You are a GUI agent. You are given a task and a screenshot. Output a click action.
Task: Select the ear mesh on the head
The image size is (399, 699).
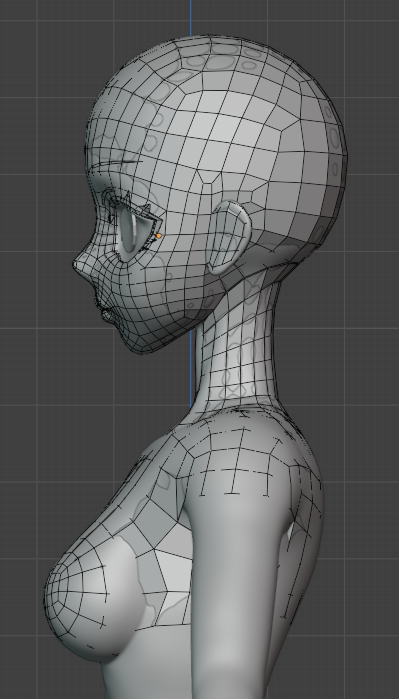(x=229, y=237)
